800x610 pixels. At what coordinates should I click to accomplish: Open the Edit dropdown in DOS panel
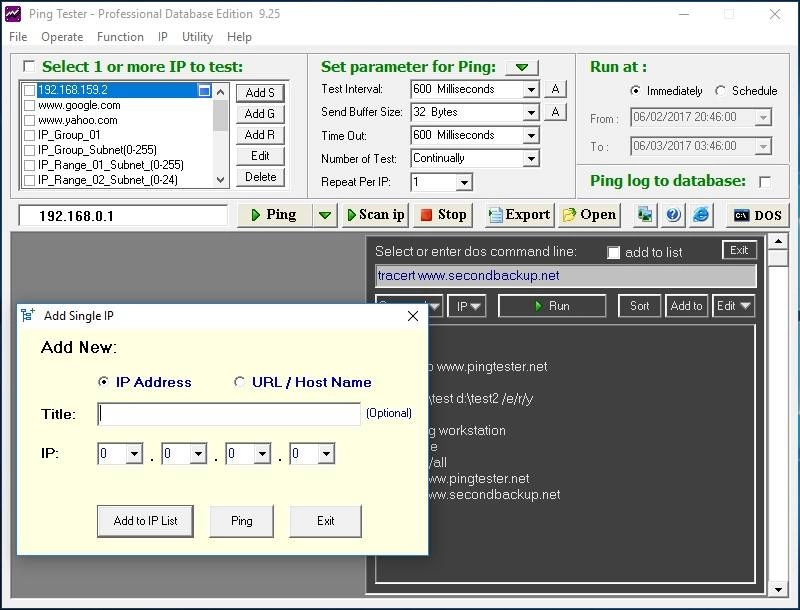(733, 306)
